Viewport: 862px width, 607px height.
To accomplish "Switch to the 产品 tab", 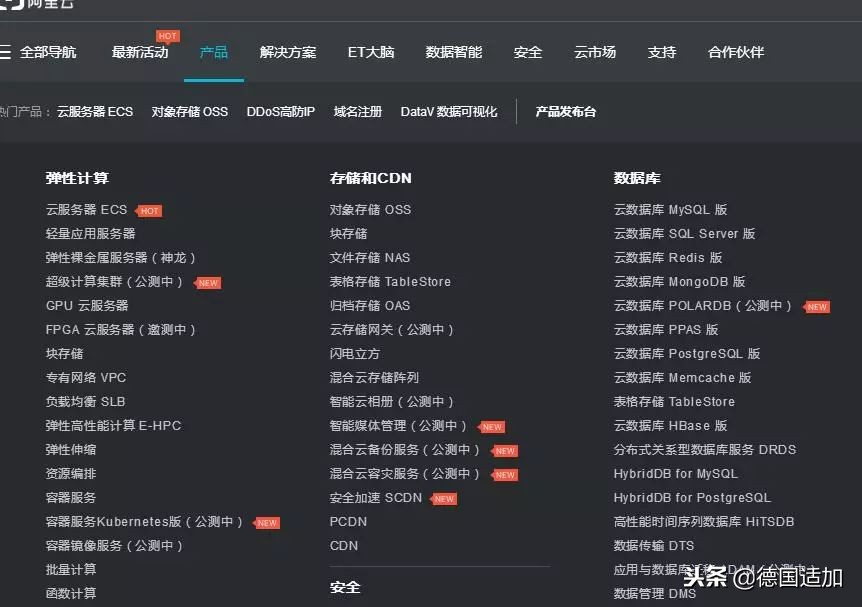I will coord(213,51).
